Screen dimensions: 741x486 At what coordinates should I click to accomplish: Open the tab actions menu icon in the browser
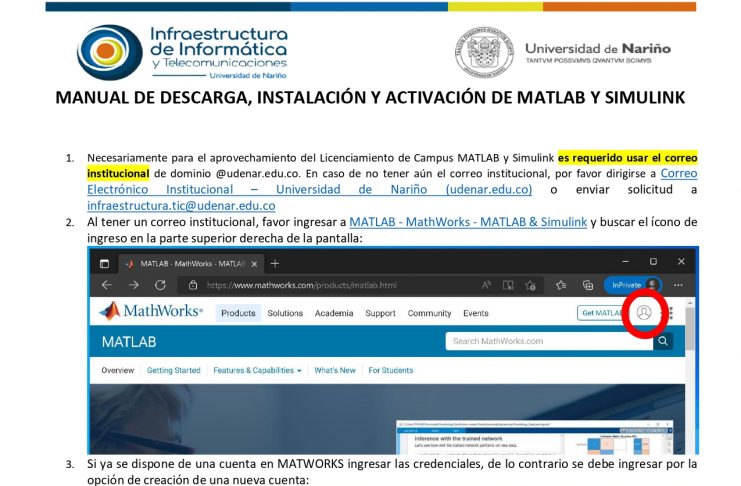click(104, 264)
